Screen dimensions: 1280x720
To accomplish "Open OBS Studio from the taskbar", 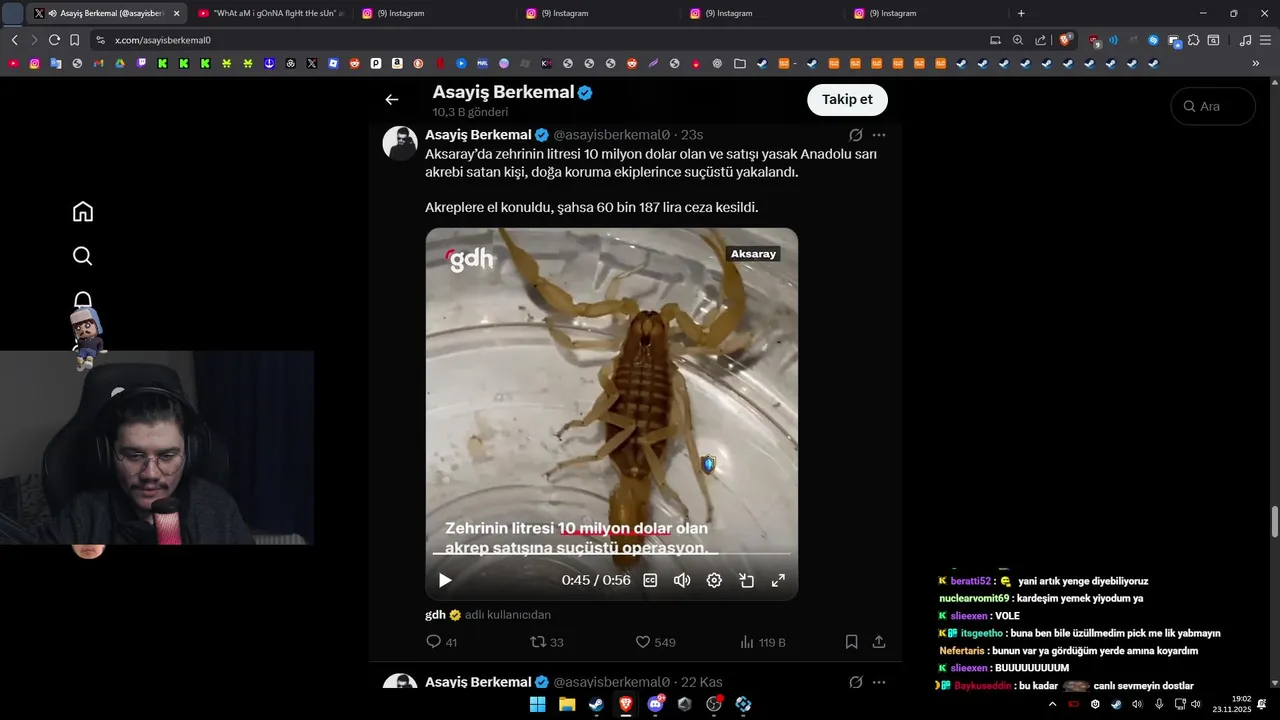I will (714, 704).
